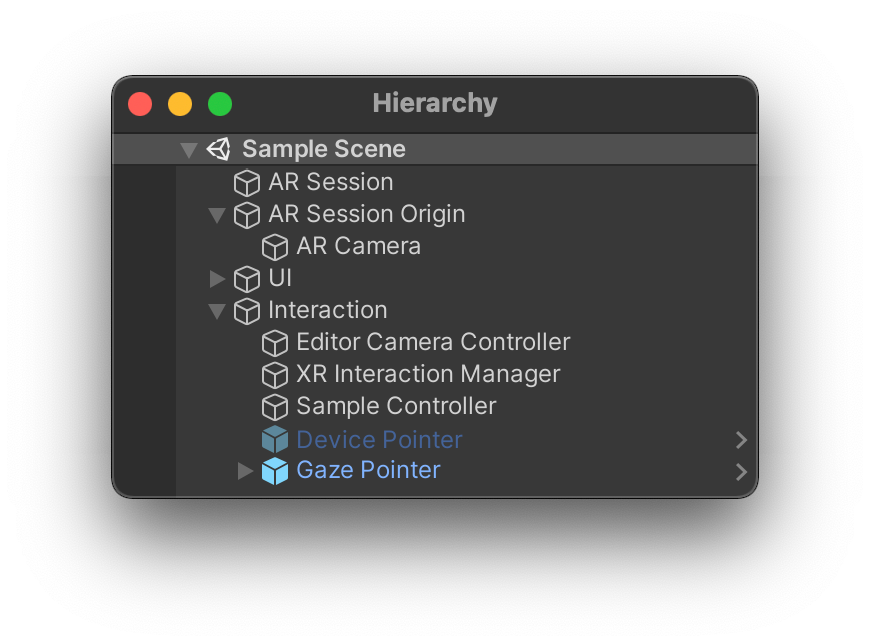870x636 pixels.
Task: Click the green zoom window button
Action: (x=220, y=104)
